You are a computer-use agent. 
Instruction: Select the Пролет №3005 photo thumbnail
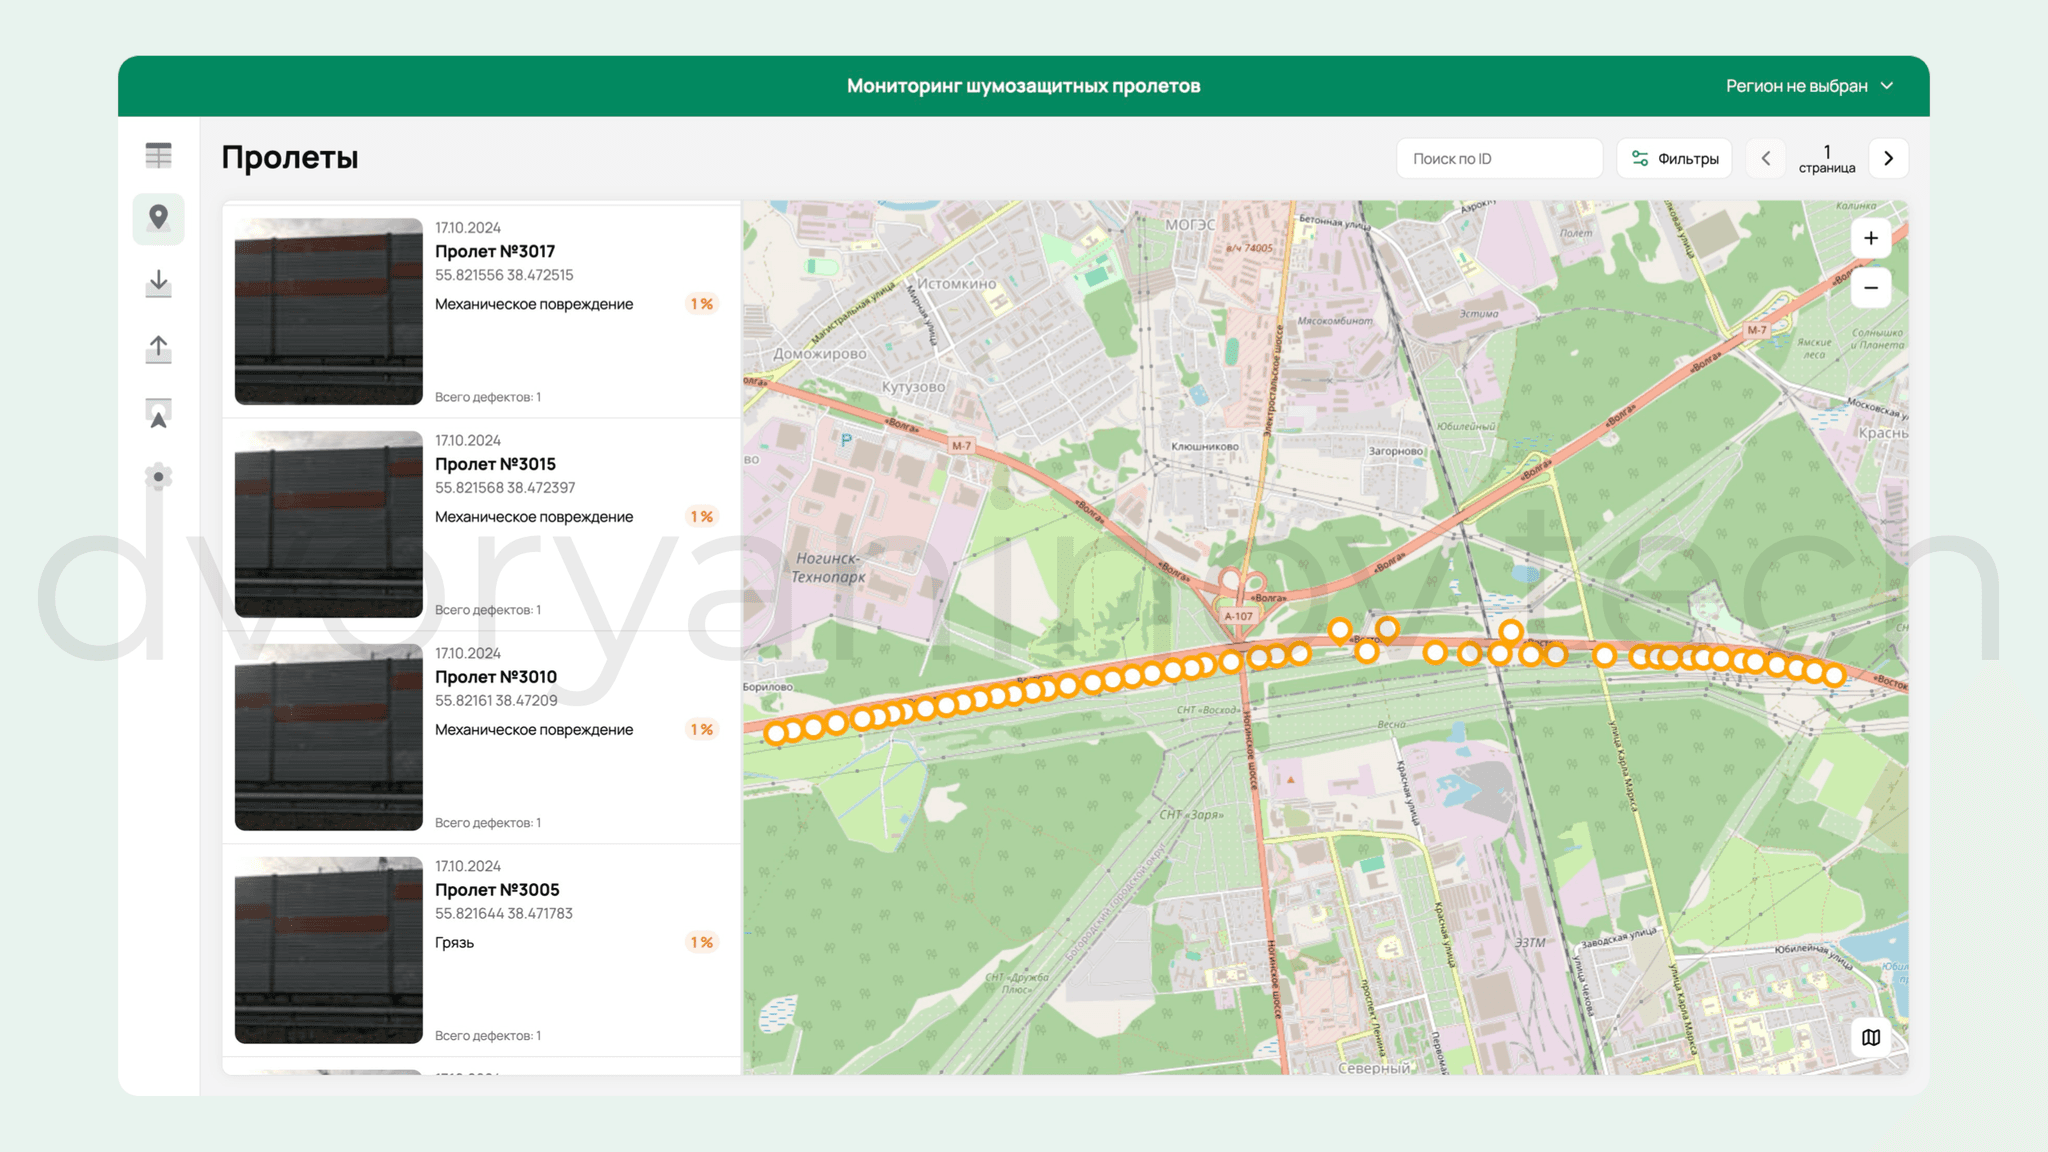(x=329, y=950)
